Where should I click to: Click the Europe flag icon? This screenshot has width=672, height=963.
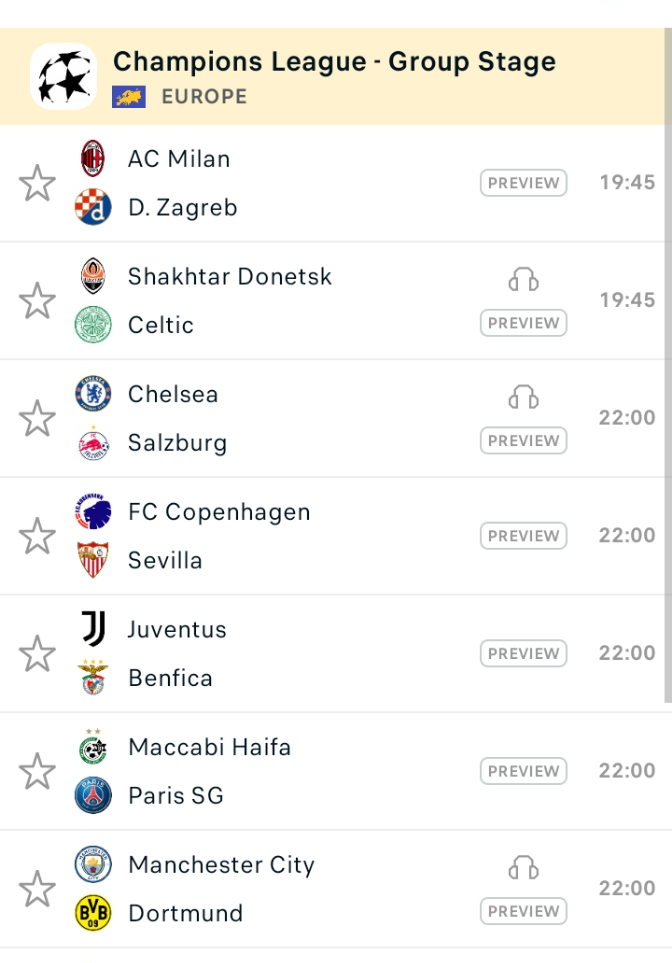(x=129, y=96)
